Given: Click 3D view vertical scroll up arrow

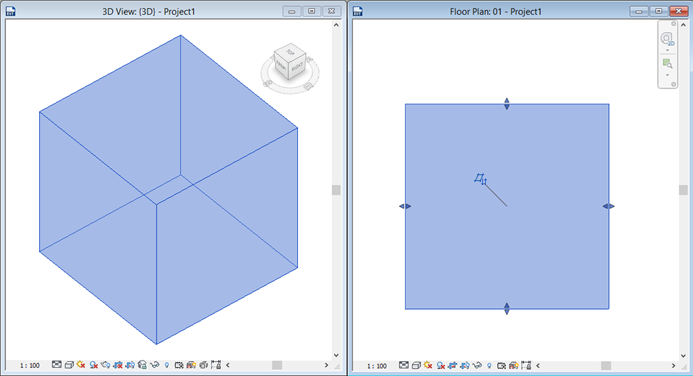Looking at the screenshot, I should point(336,25).
